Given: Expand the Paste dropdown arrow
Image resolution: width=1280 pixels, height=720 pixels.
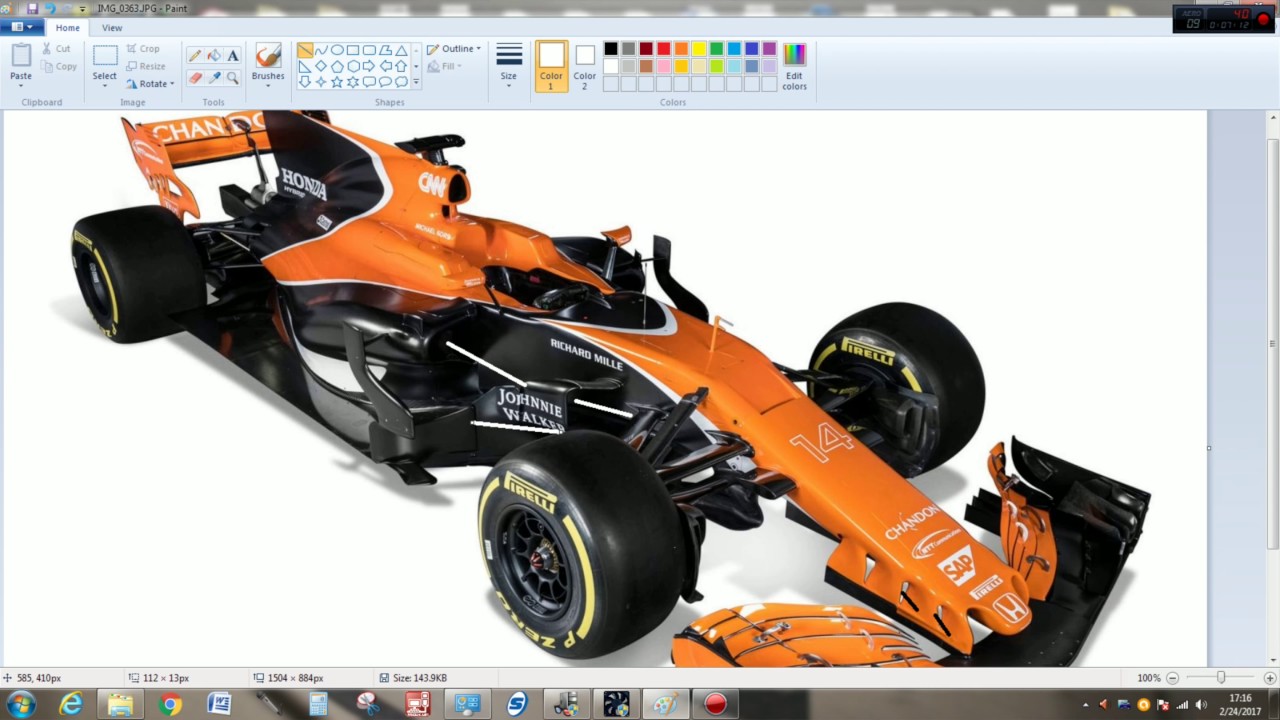Looking at the screenshot, I should tap(21, 85).
